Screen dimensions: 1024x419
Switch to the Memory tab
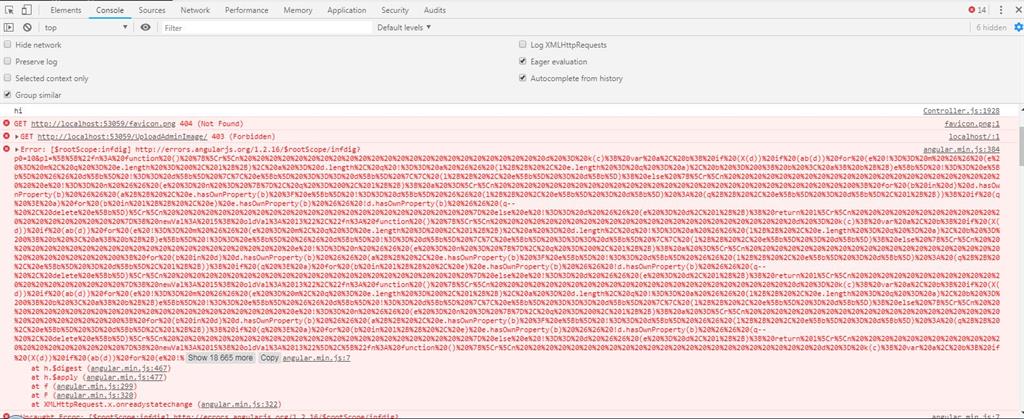pos(298,10)
